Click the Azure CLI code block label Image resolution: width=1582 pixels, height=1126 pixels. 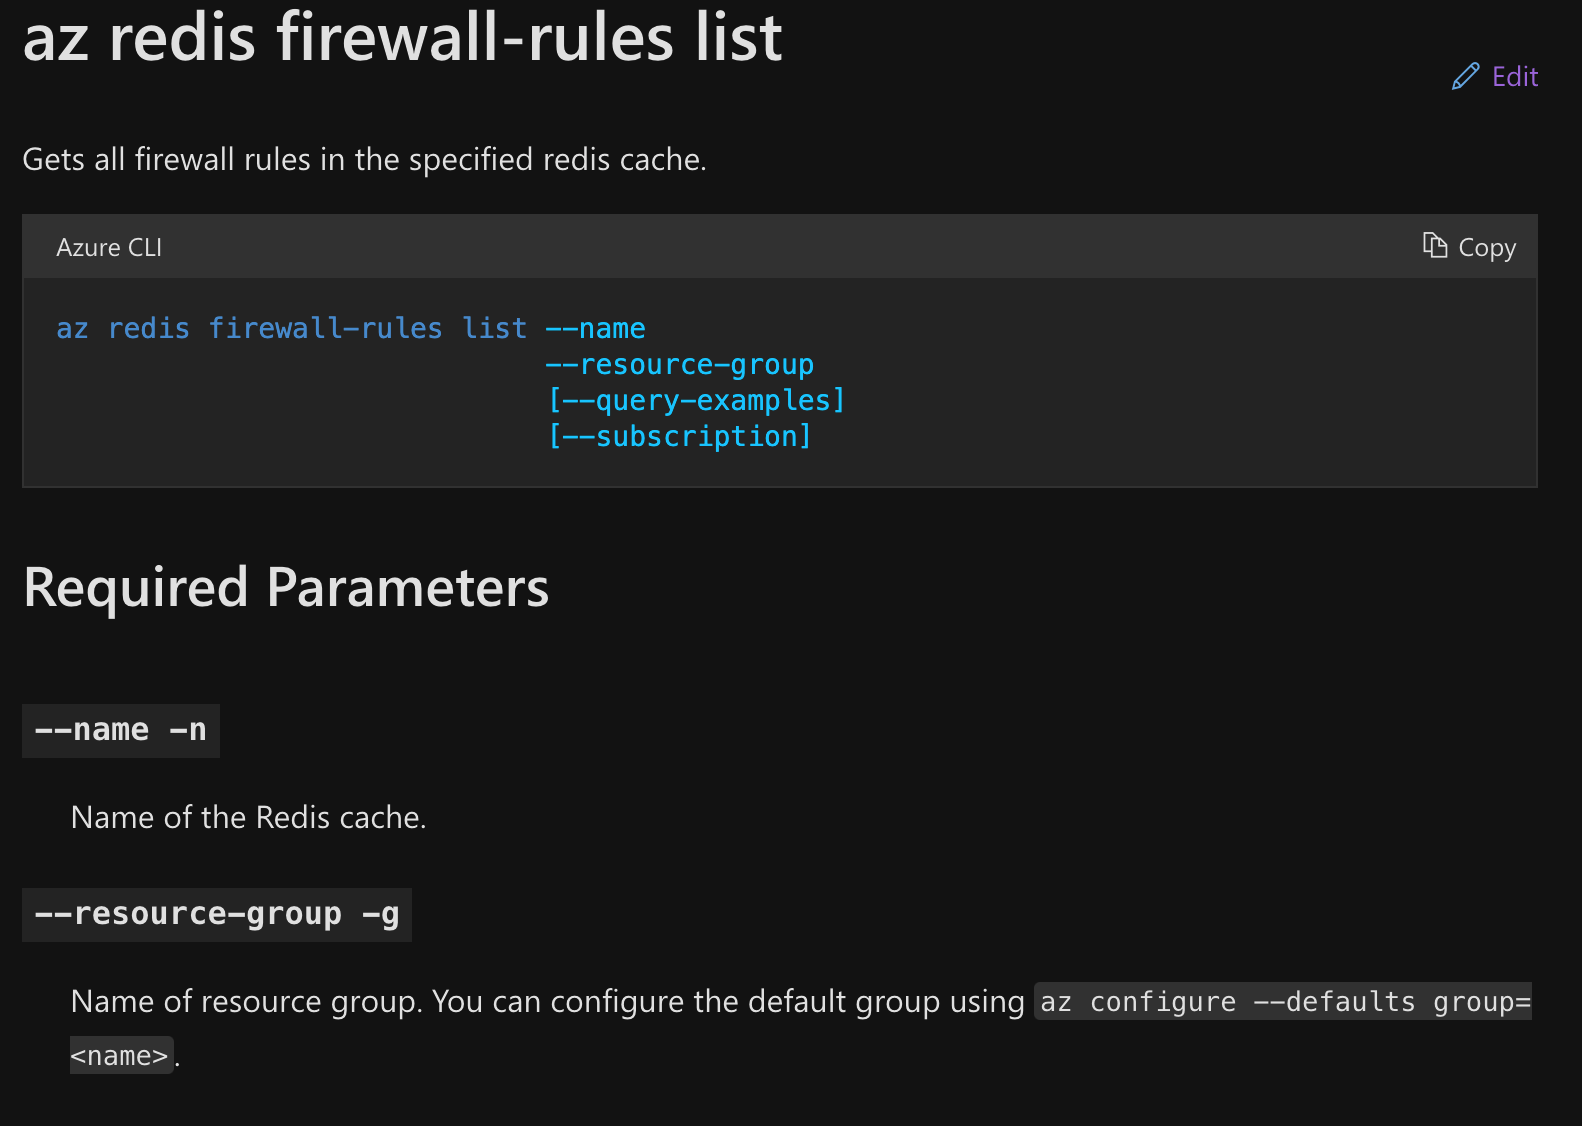pos(109,247)
